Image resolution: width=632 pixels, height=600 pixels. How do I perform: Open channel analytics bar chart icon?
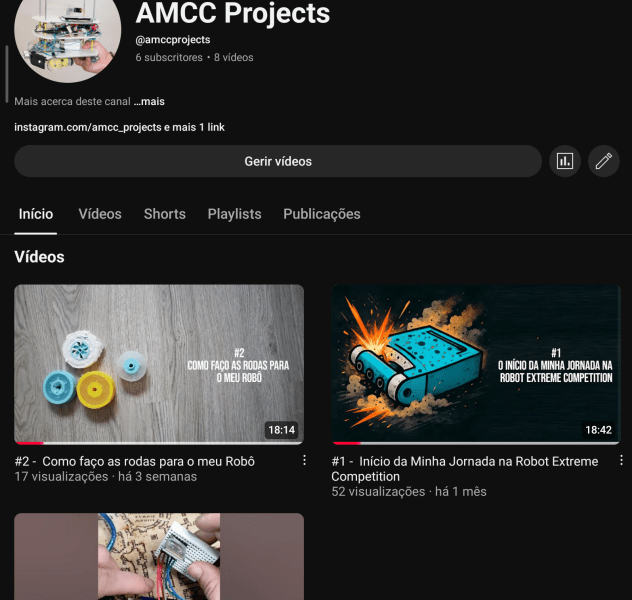(x=565, y=161)
